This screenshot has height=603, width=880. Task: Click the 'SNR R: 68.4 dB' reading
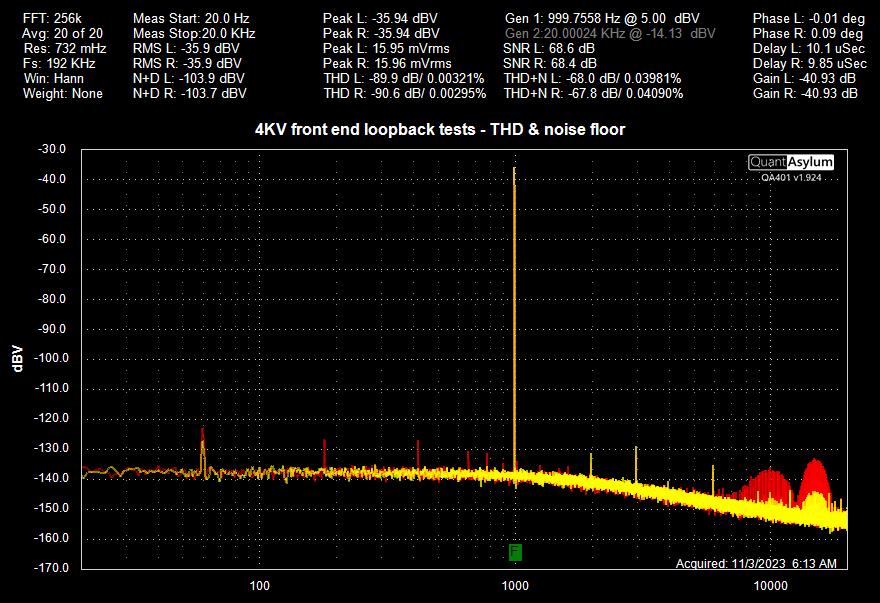pyautogui.click(x=550, y=63)
